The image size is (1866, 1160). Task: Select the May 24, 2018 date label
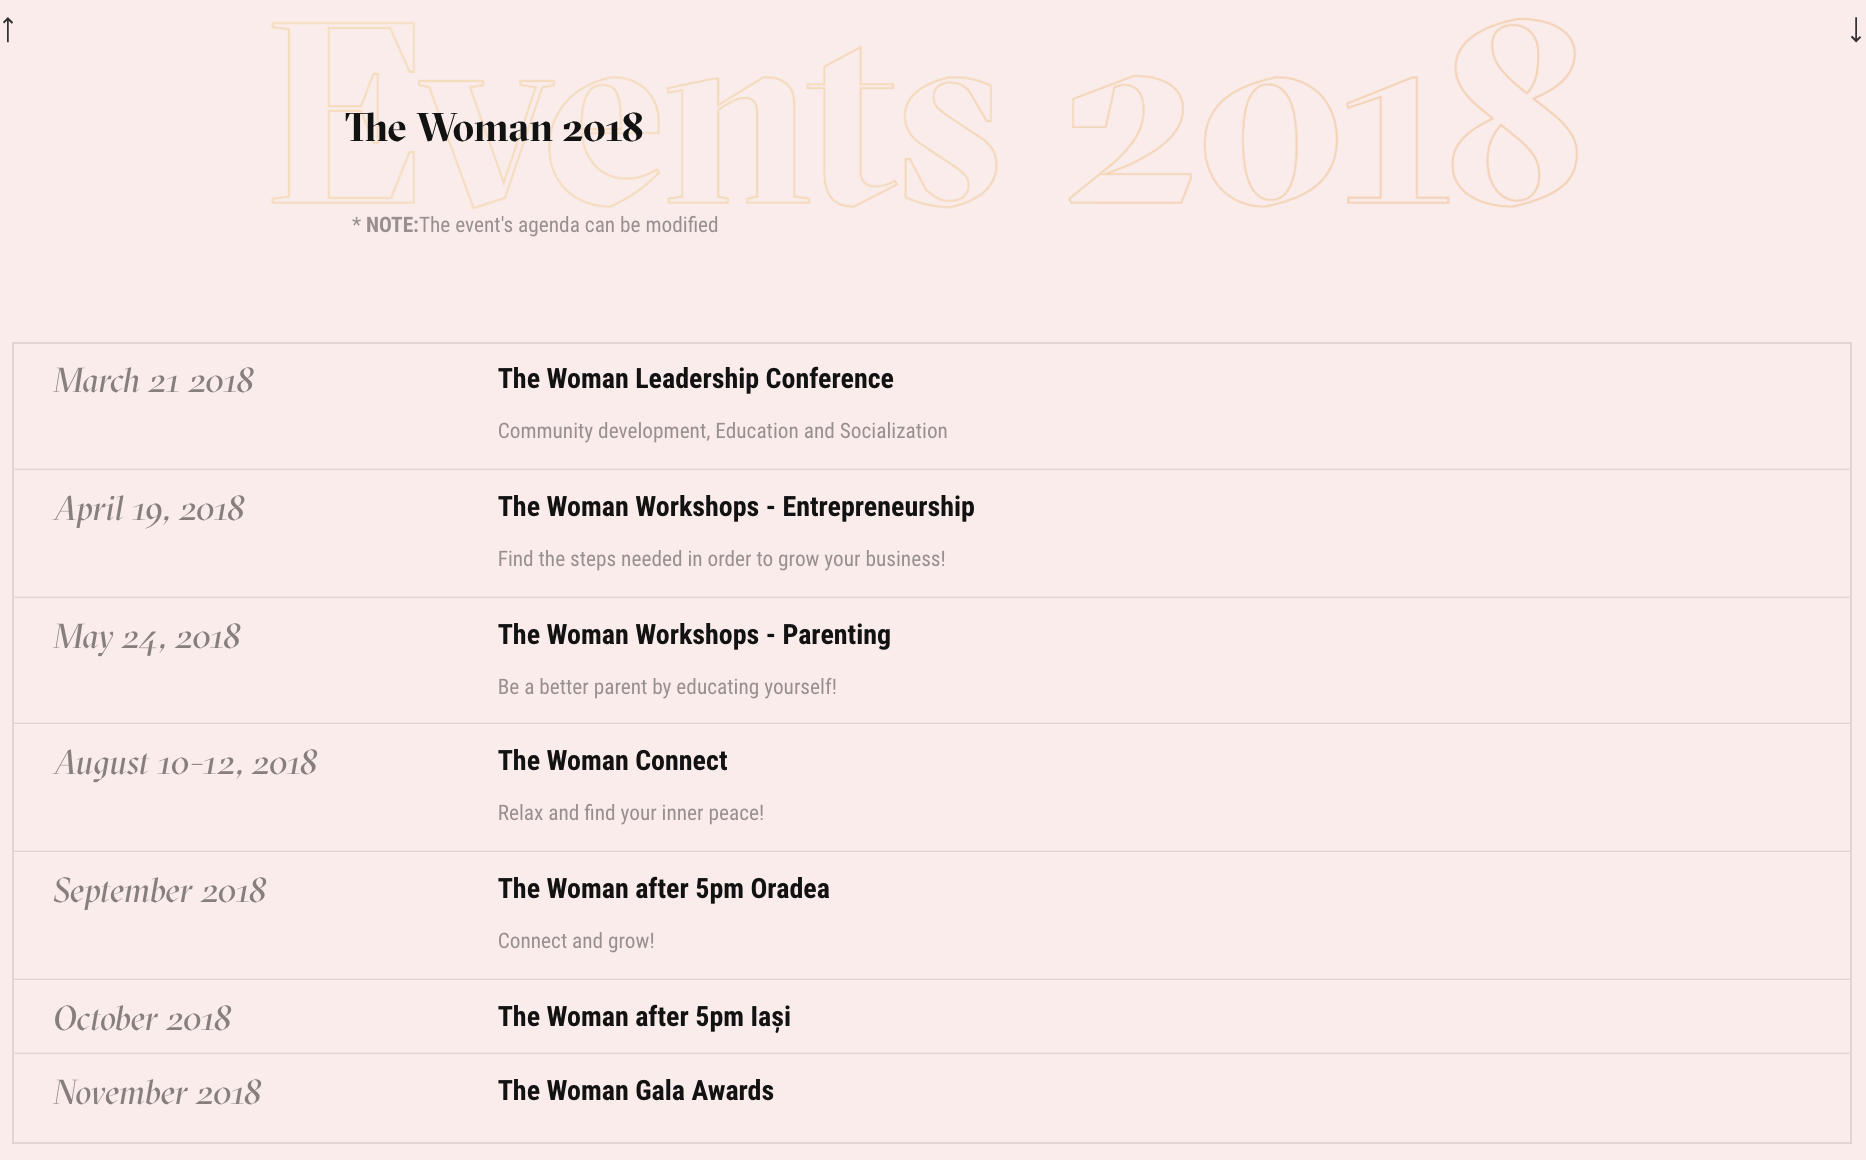point(147,636)
